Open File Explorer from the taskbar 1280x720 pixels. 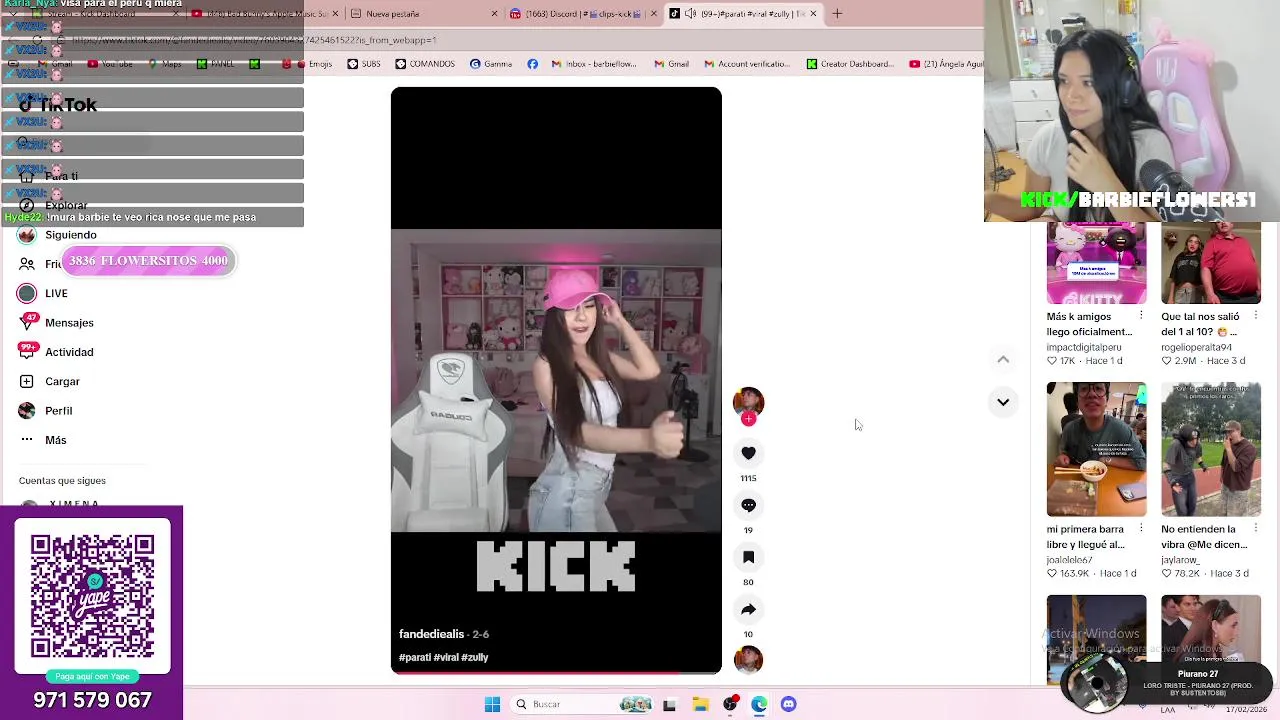click(x=700, y=704)
